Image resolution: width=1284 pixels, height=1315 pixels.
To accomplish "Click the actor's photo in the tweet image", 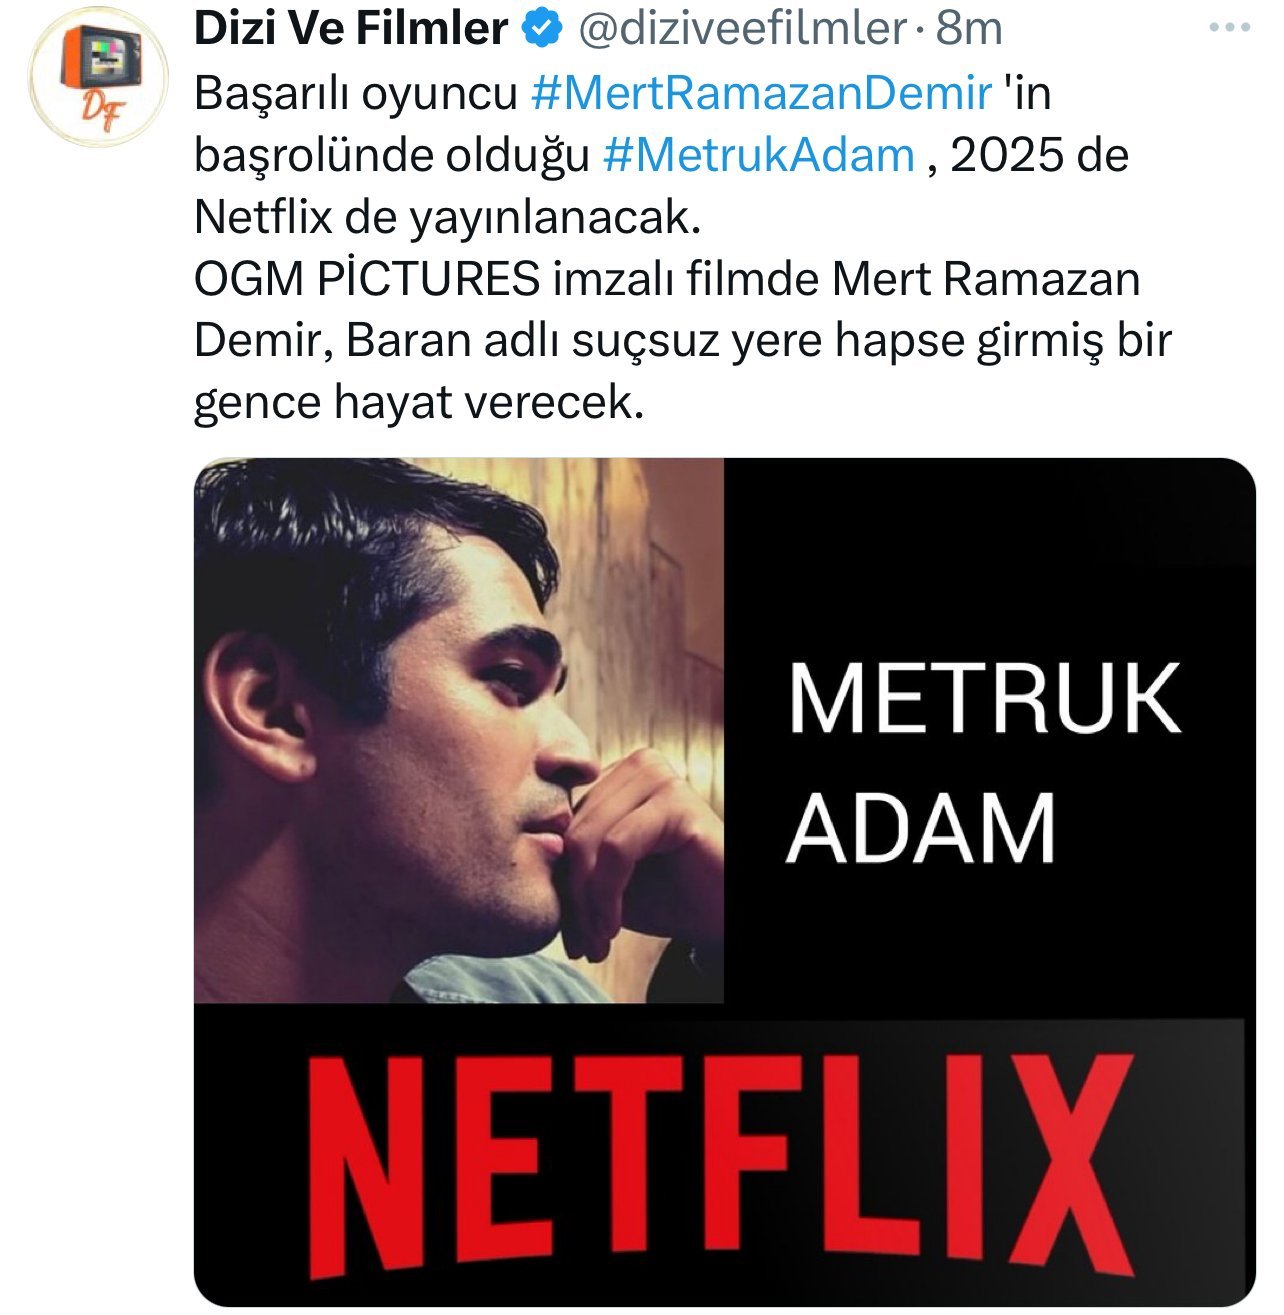I will pyautogui.click(x=458, y=731).
